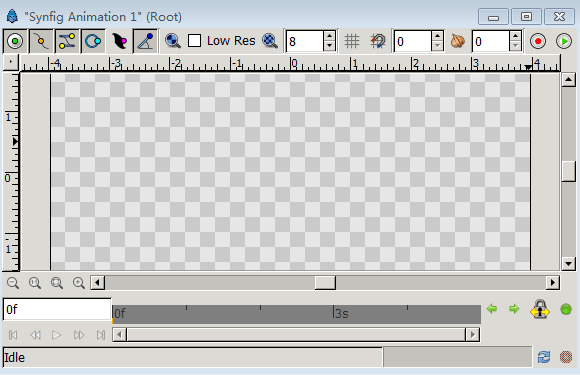Click the zoom in magnifier icon
The height and width of the screenshot is (375, 580).
[x=79, y=283]
